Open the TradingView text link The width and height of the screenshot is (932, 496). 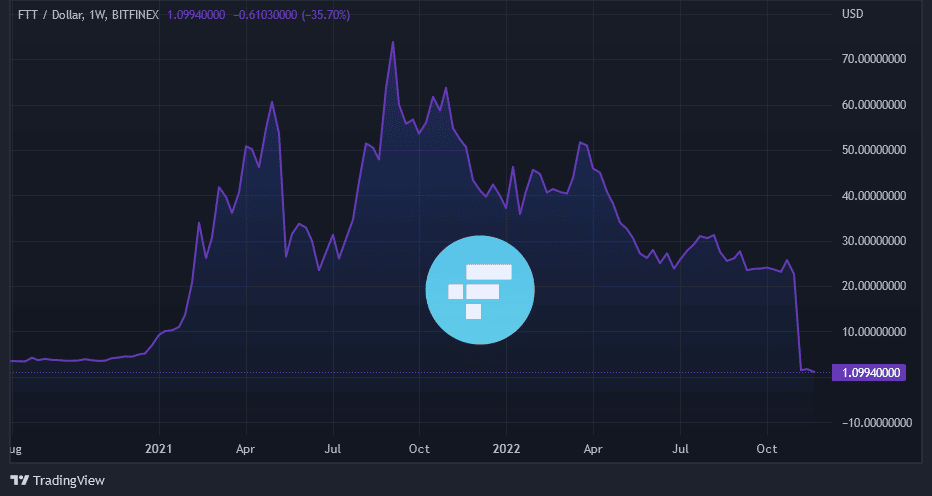tap(68, 481)
